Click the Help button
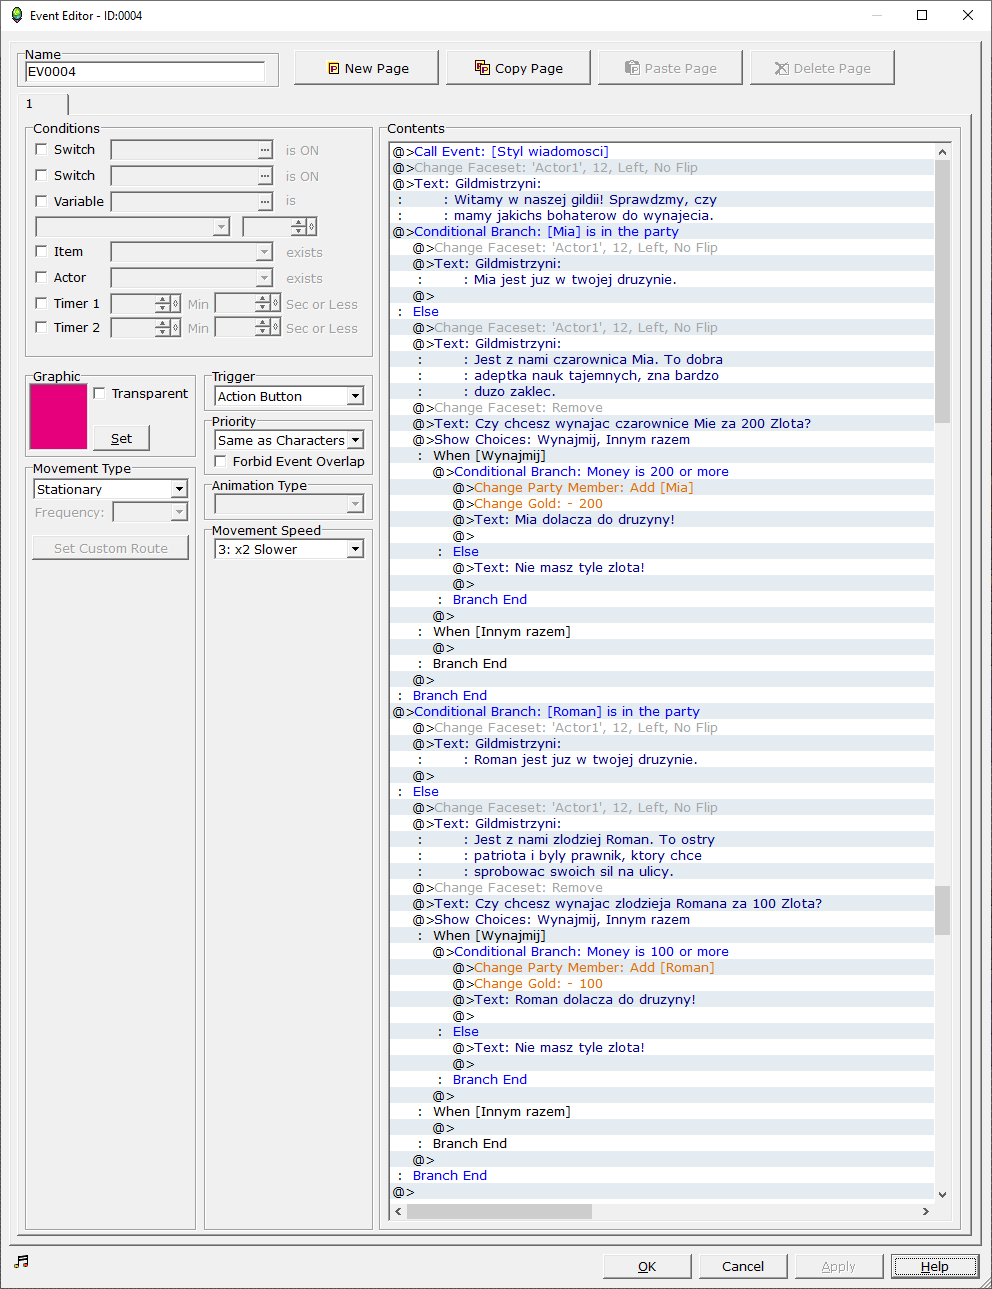 click(x=935, y=1266)
